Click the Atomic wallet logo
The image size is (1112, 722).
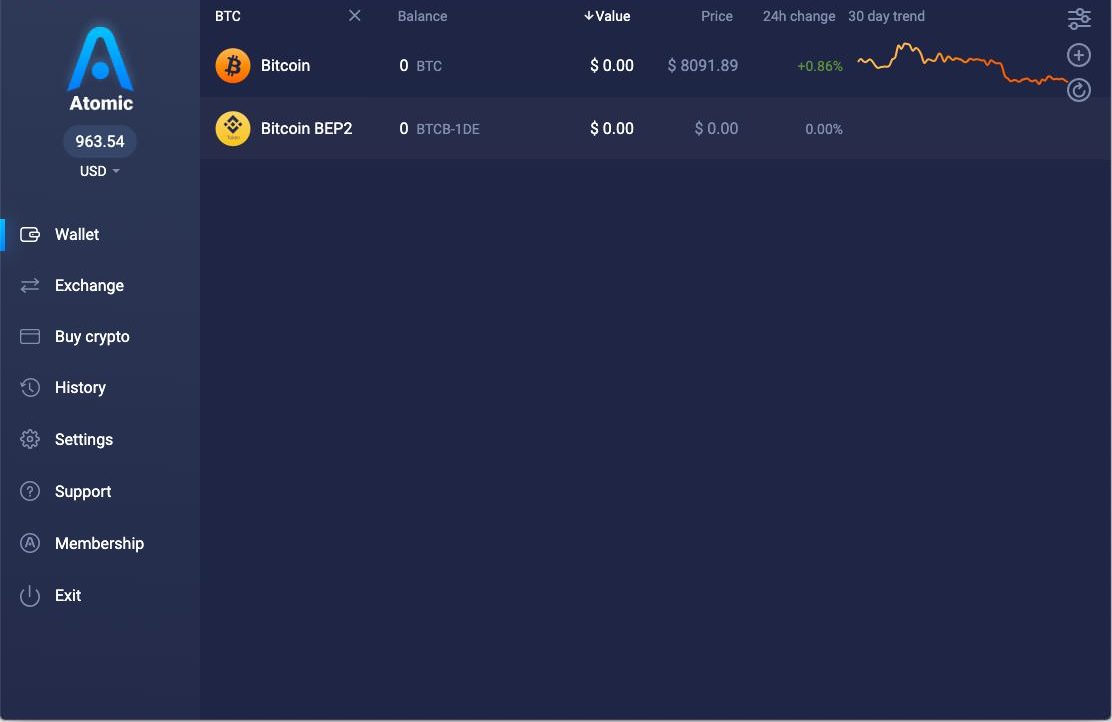(x=100, y=69)
